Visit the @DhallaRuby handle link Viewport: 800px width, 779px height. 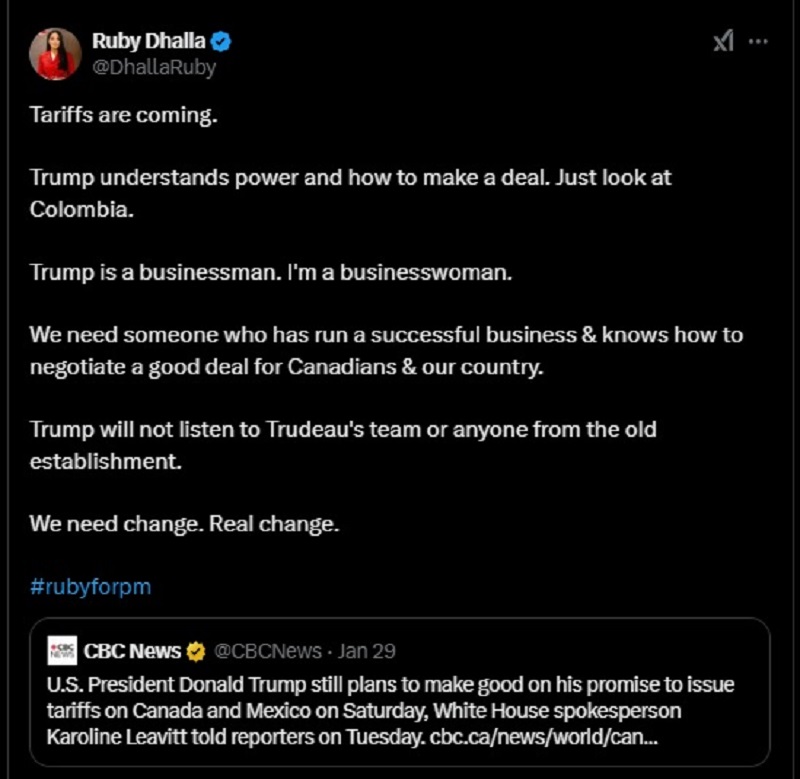pyautogui.click(x=154, y=67)
